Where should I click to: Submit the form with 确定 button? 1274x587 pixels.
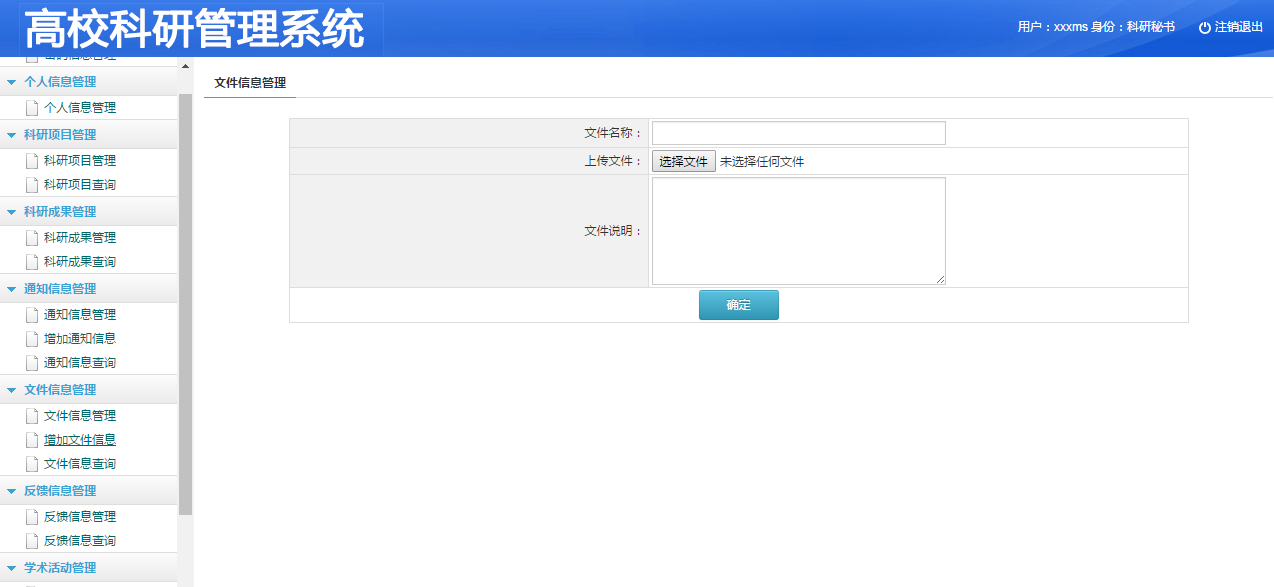point(739,305)
